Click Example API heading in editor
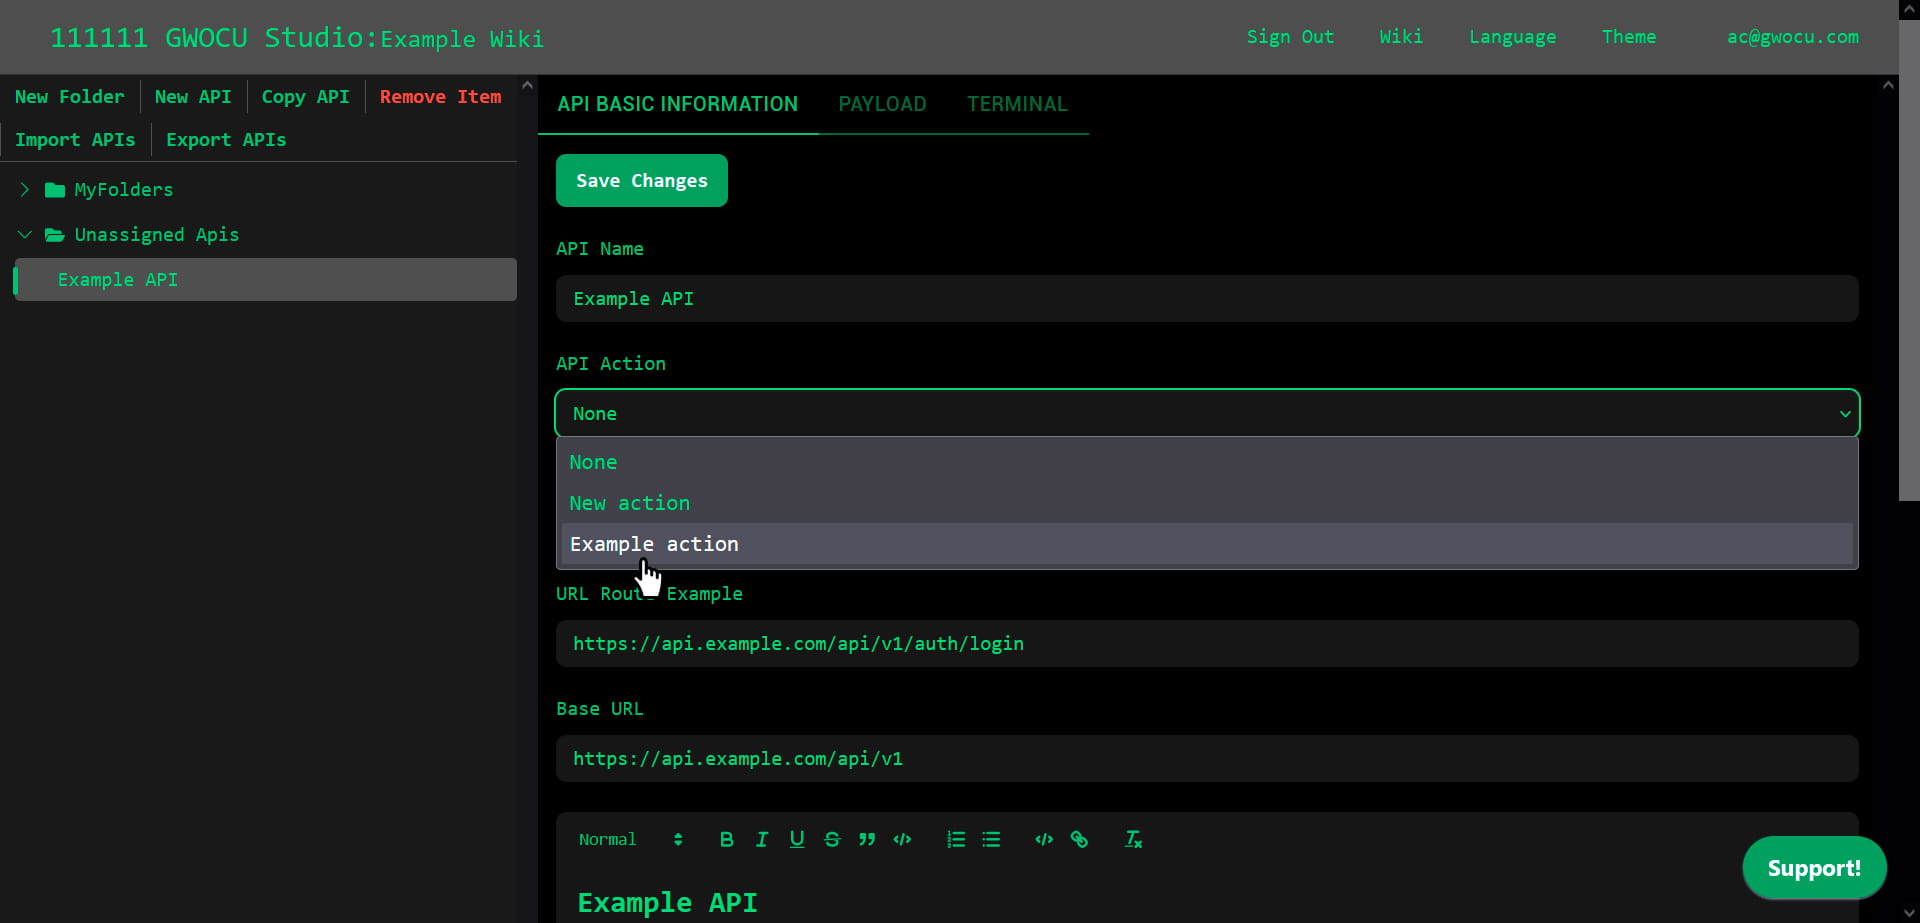This screenshot has height=923, width=1920. 667,903
